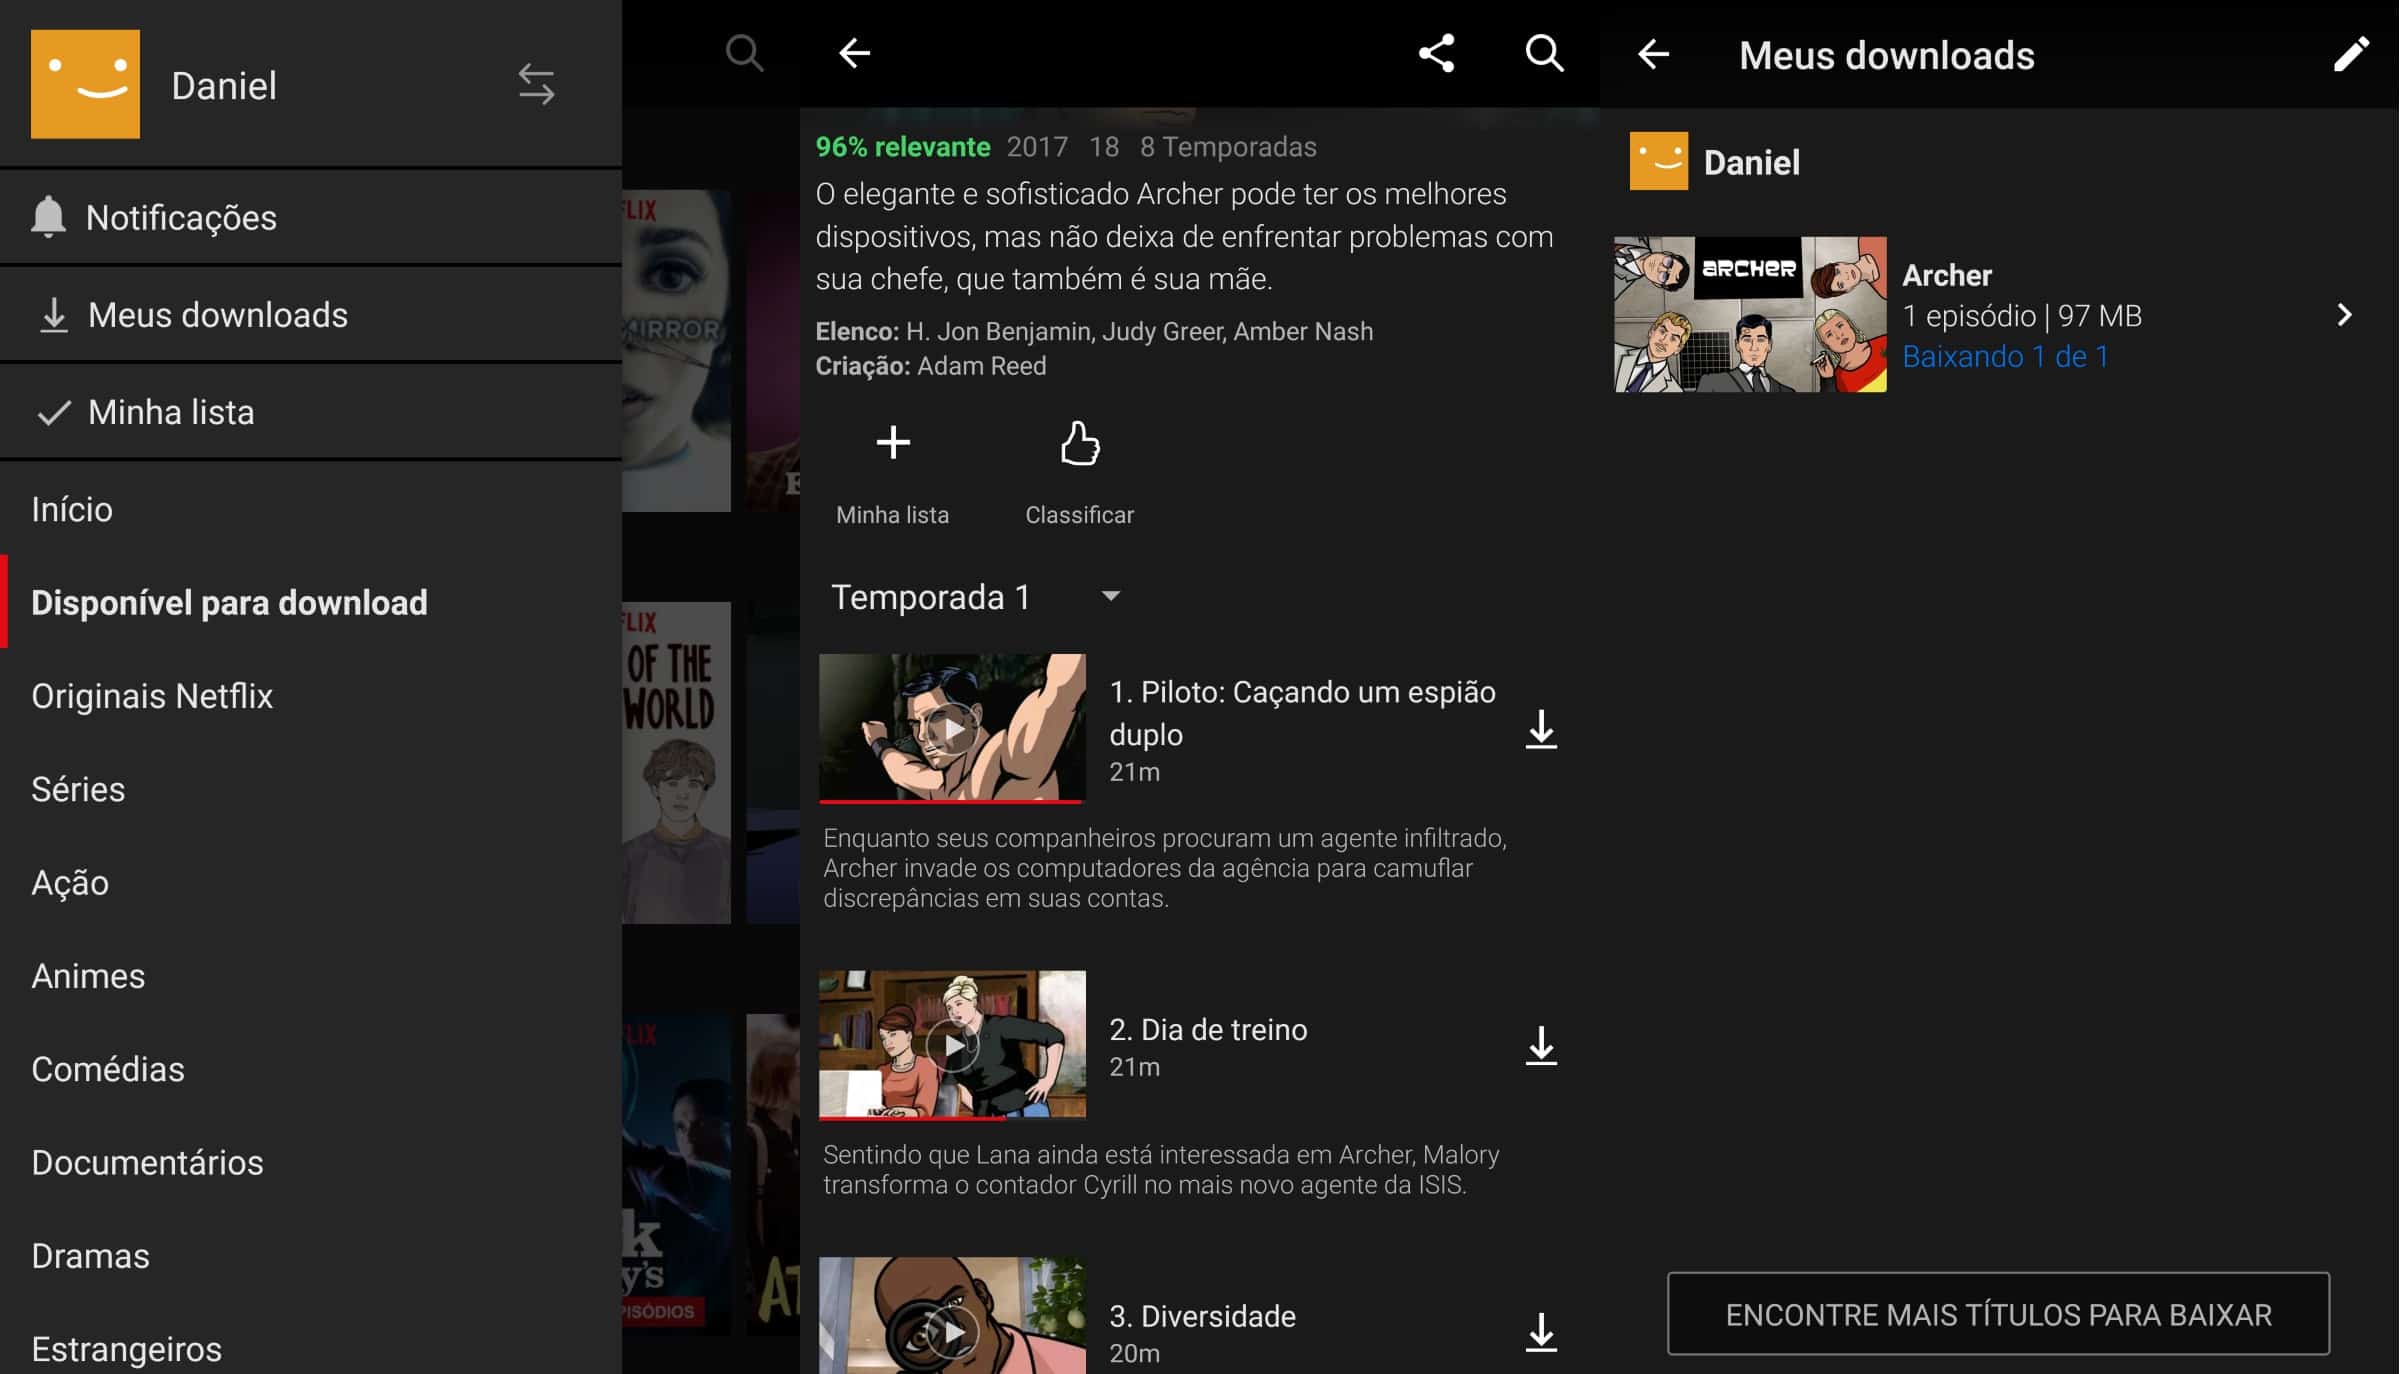2400x1374 pixels.
Task: Open the 'Of the World' poster behind menu
Action: point(676,762)
